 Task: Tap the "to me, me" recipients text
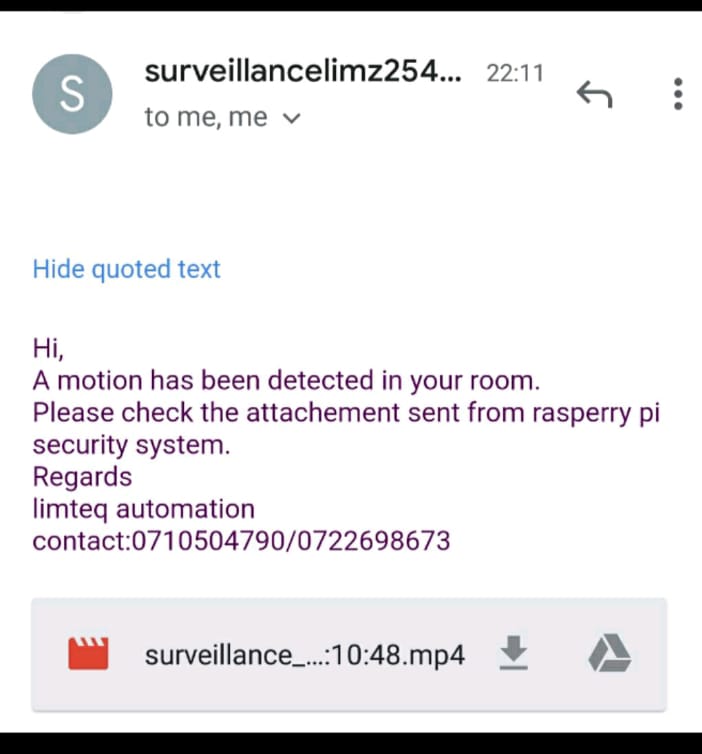point(206,117)
